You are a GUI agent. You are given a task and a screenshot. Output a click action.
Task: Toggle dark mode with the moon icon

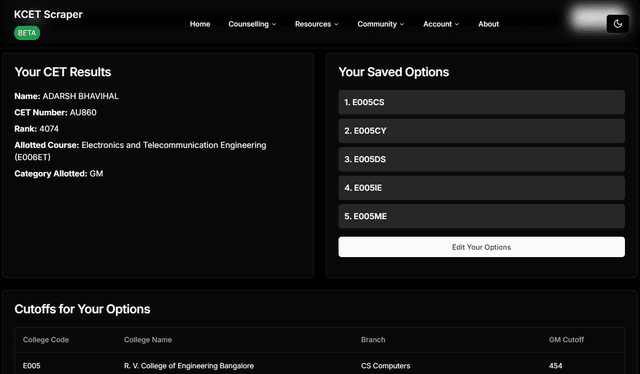pos(618,24)
